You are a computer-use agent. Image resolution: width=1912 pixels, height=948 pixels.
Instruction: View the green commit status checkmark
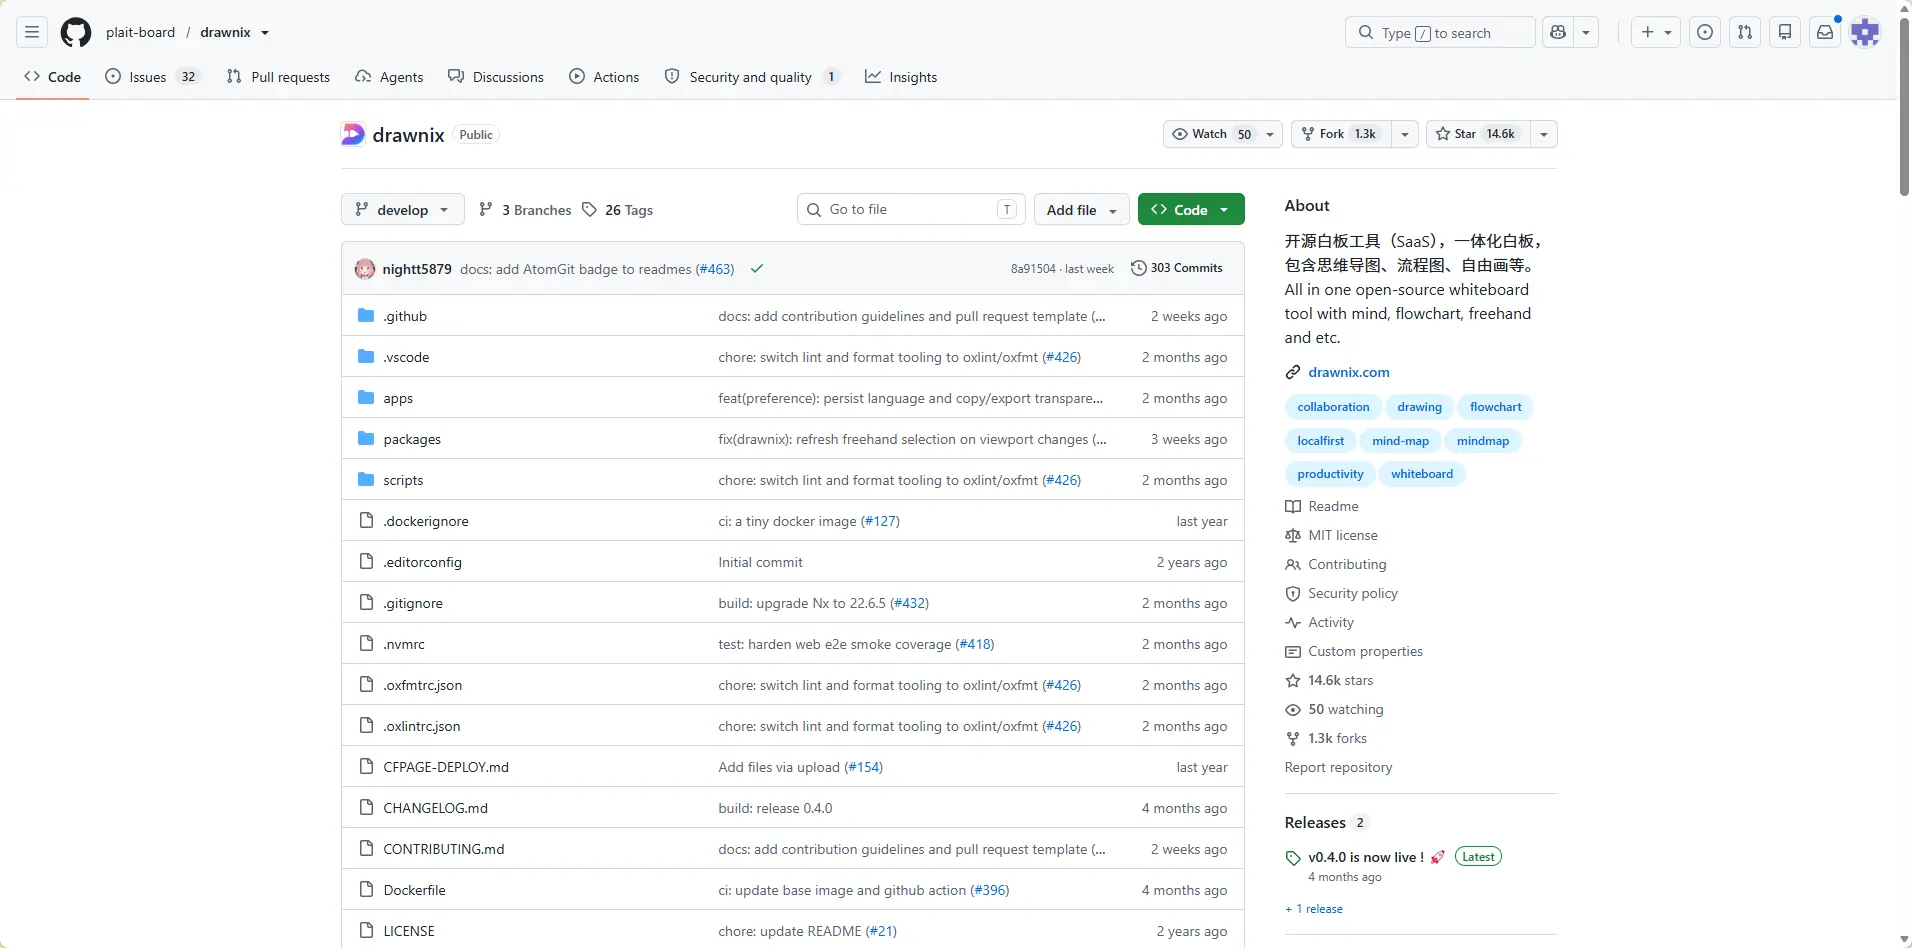click(x=757, y=268)
